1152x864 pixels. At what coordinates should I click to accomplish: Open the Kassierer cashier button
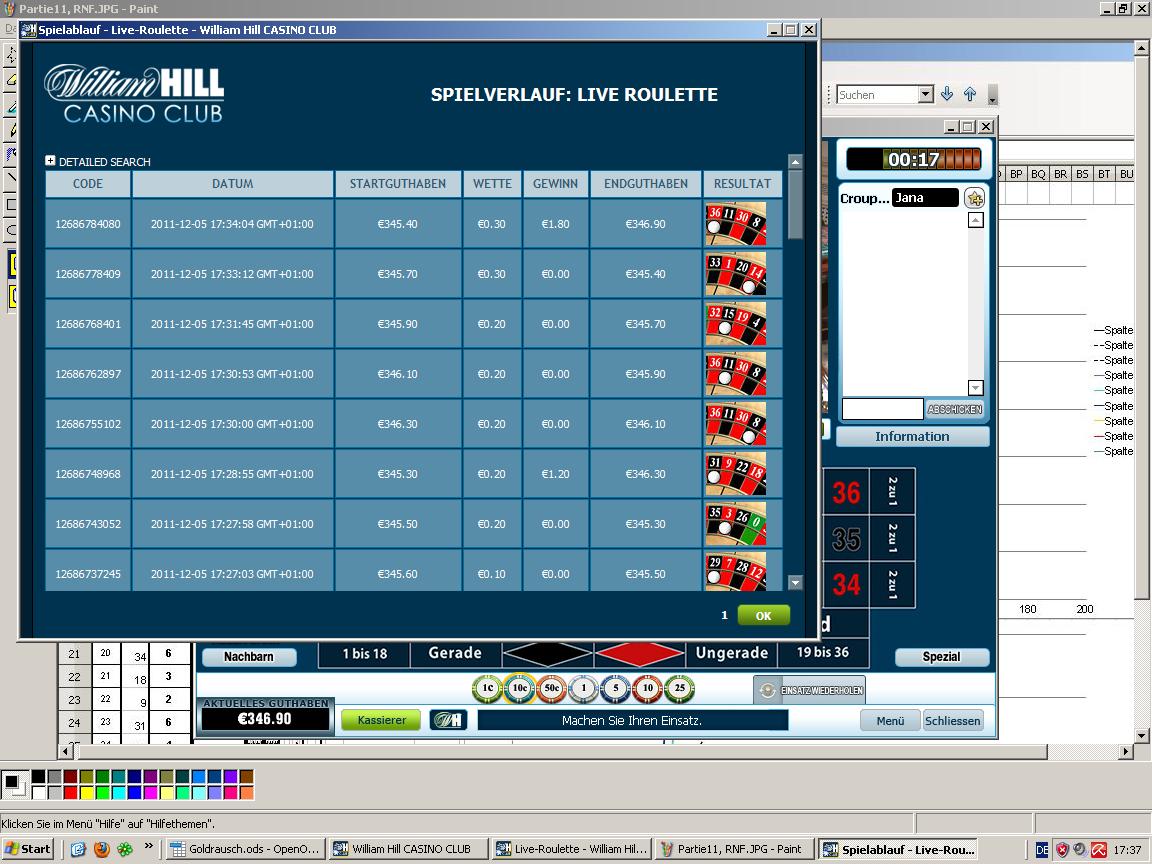pos(381,720)
